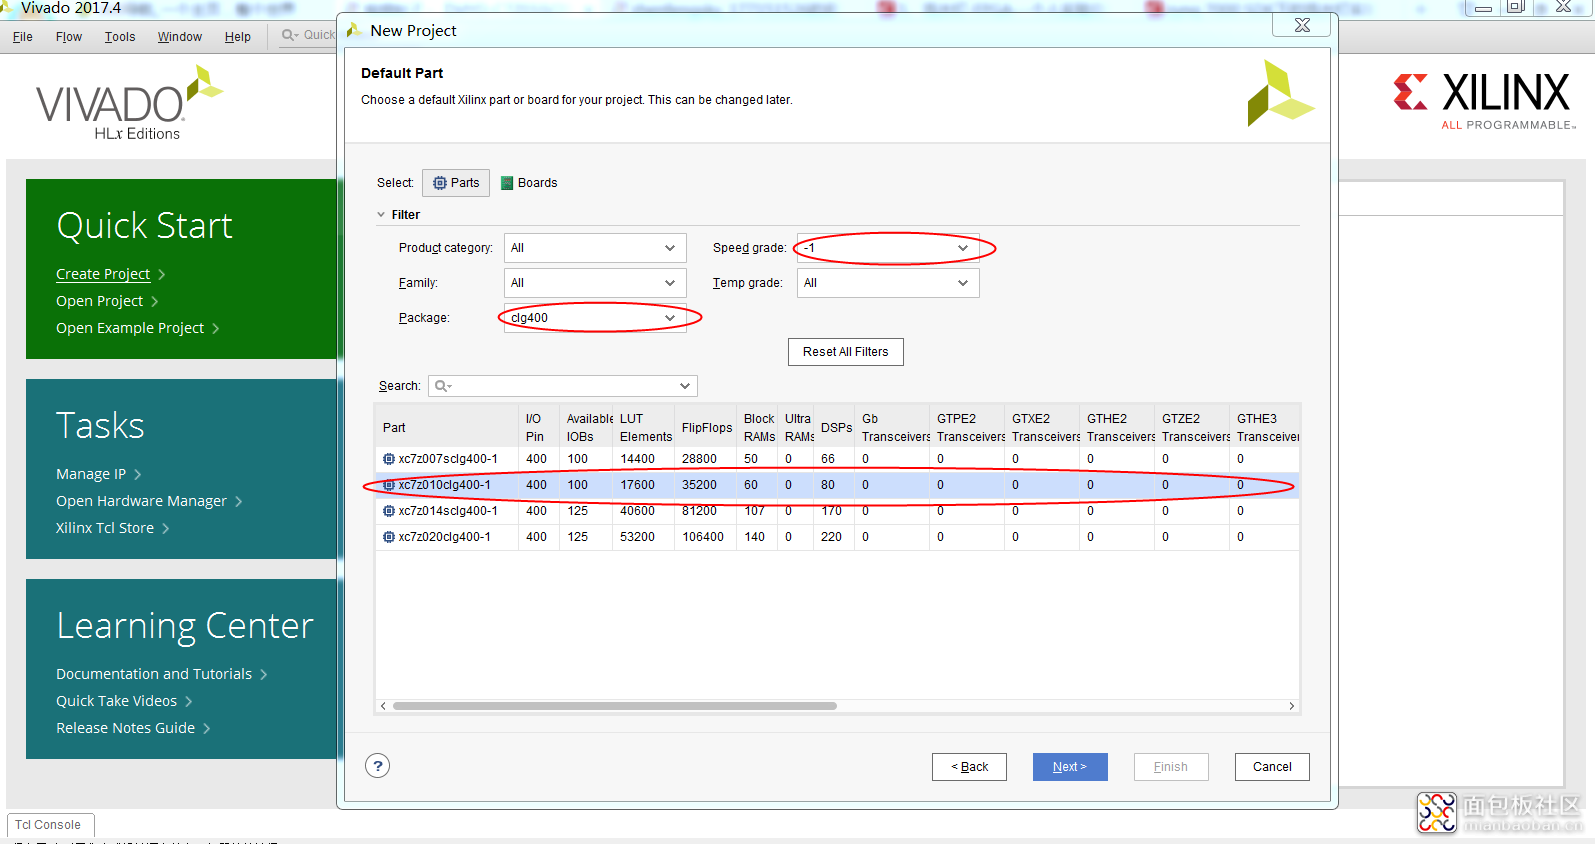Select part row xc7z014sclg400-1

[837, 511]
